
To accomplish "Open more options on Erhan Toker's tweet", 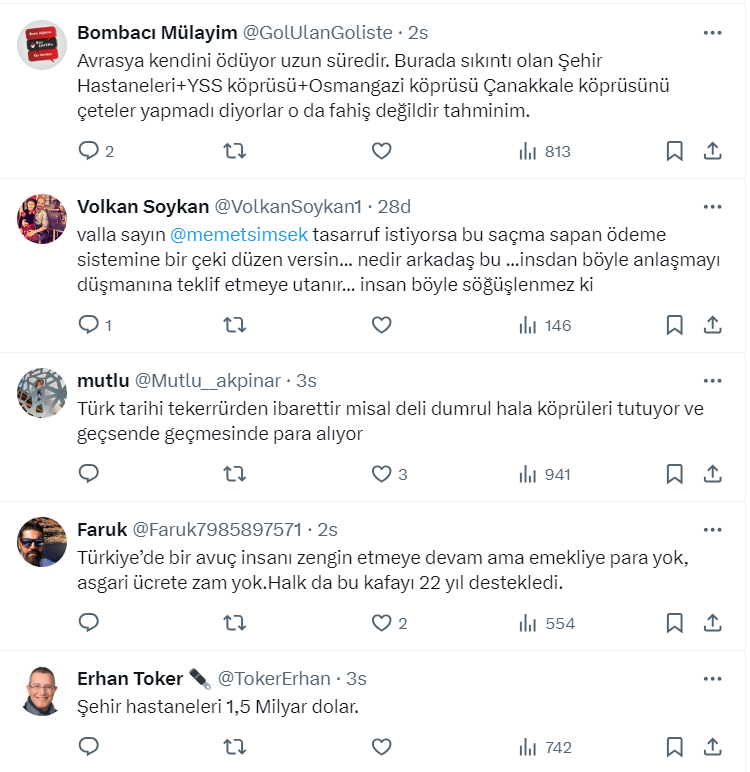I will click(712, 679).
